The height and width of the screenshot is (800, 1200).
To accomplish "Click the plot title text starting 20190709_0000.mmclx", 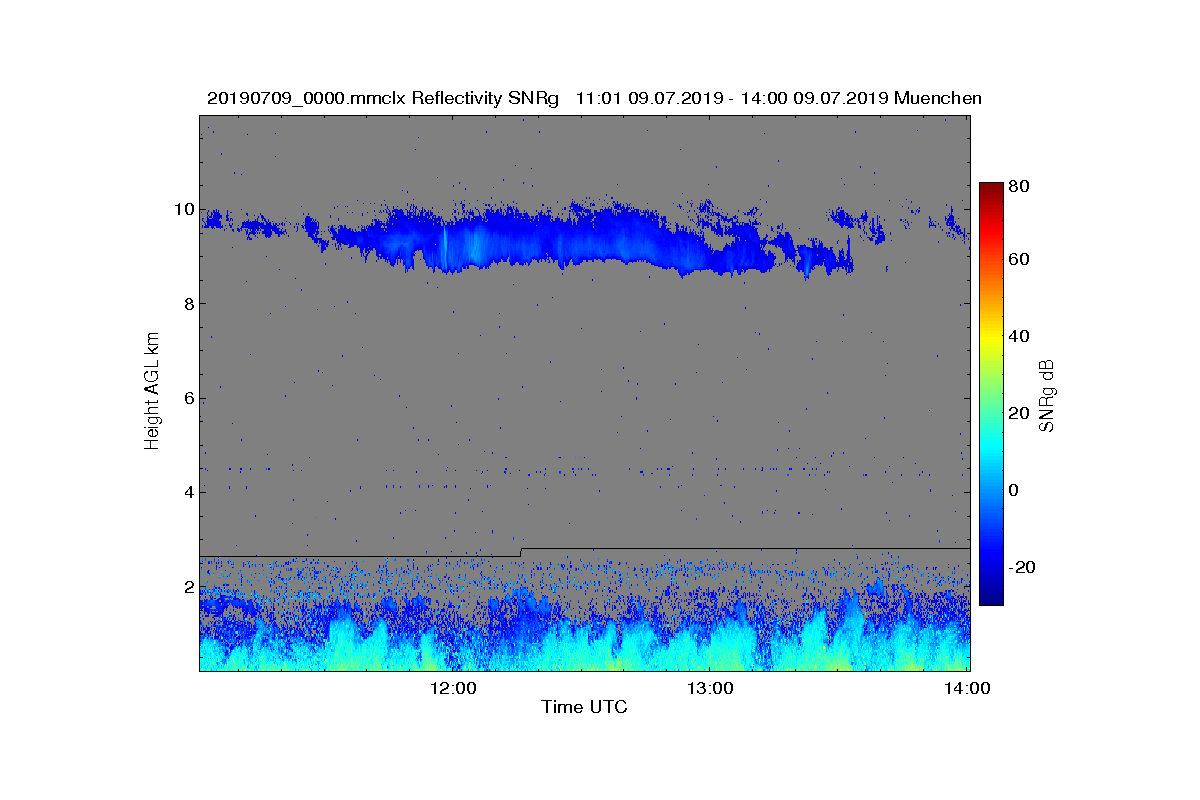I will pos(594,98).
